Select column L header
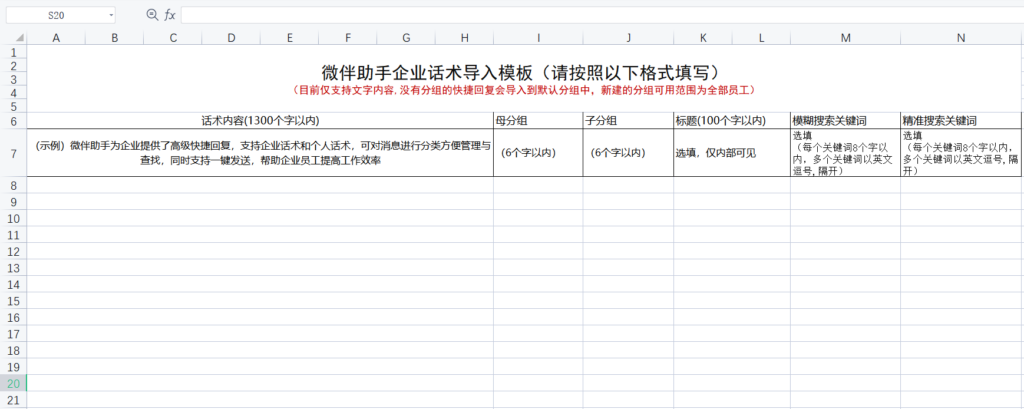Viewport: 1024px width, 409px height. coord(761,38)
